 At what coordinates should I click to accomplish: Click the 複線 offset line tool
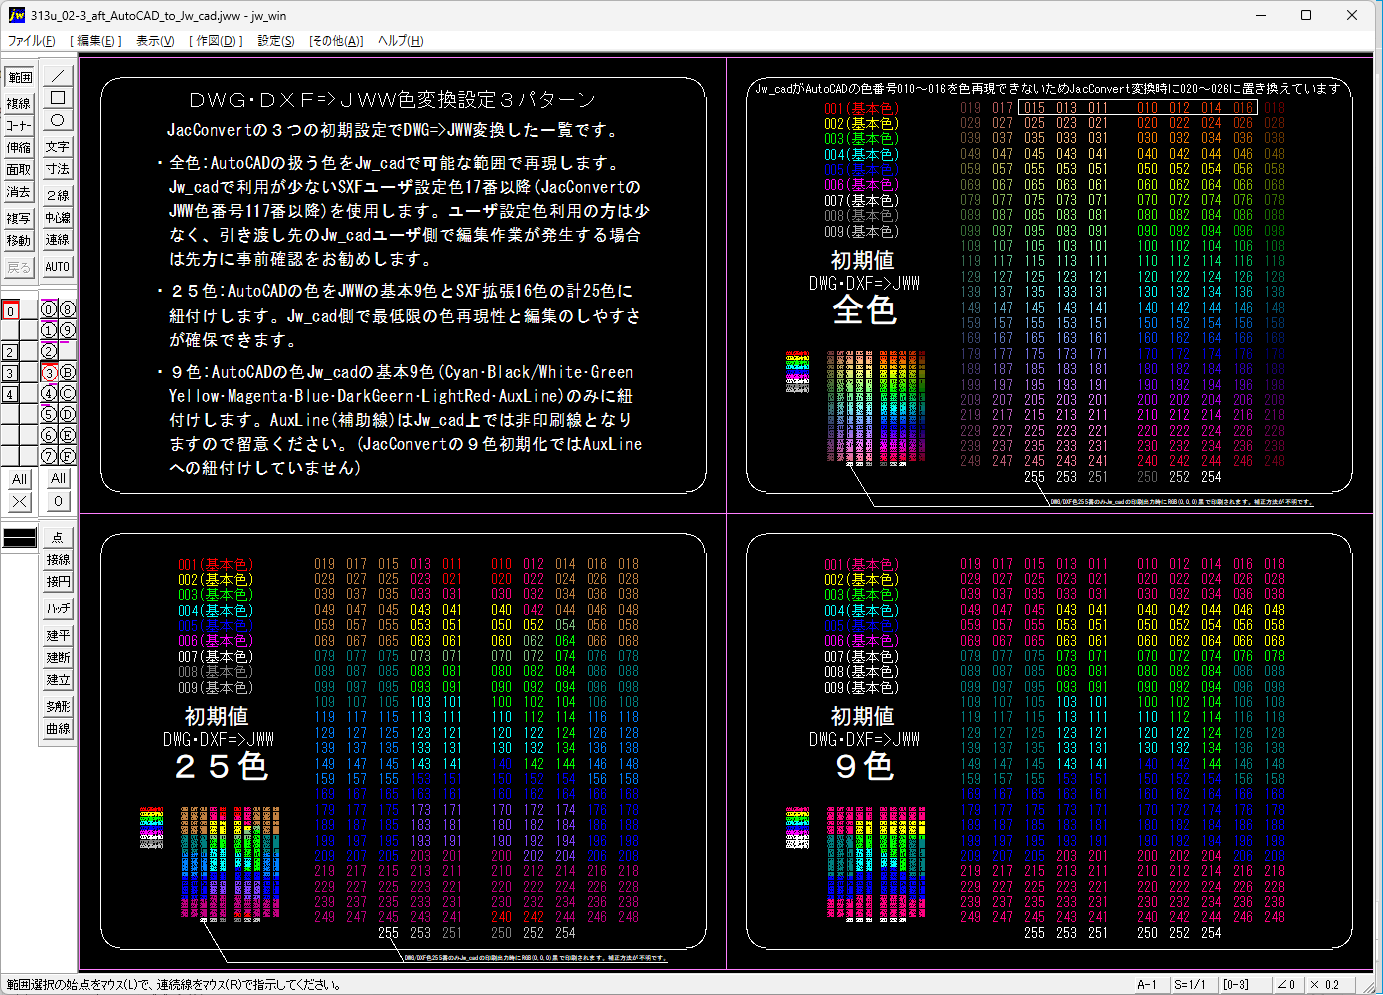(19, 103)
